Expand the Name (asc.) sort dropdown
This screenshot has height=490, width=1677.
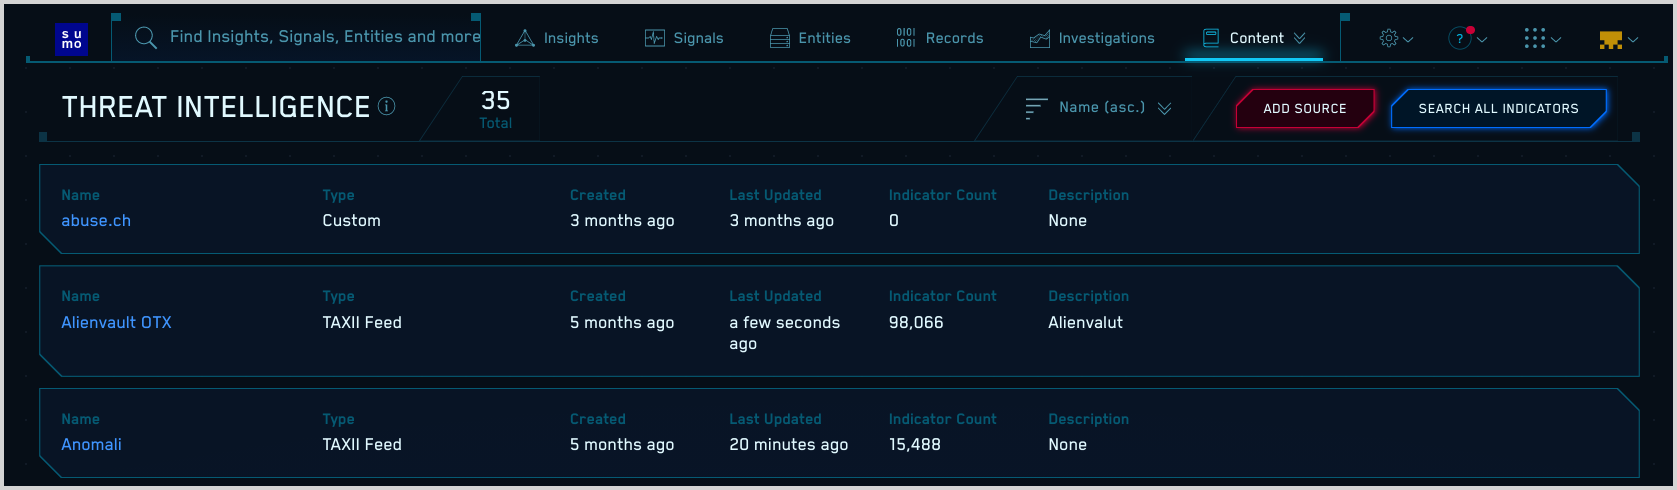[x=1164, y=108]
